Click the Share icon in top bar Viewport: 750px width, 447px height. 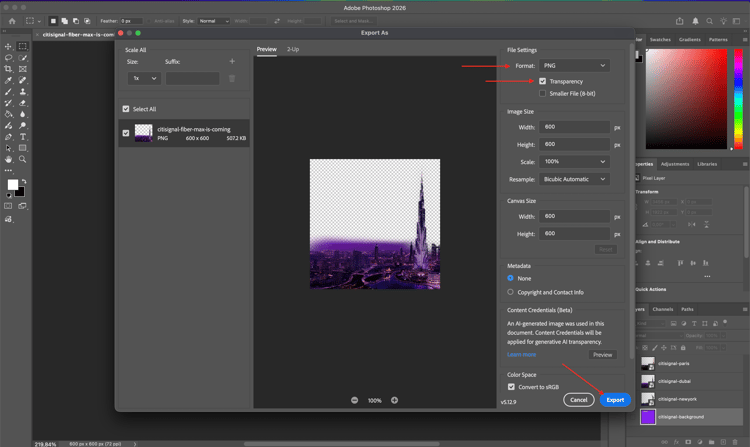pyautogui.click(x=681, y=20)
